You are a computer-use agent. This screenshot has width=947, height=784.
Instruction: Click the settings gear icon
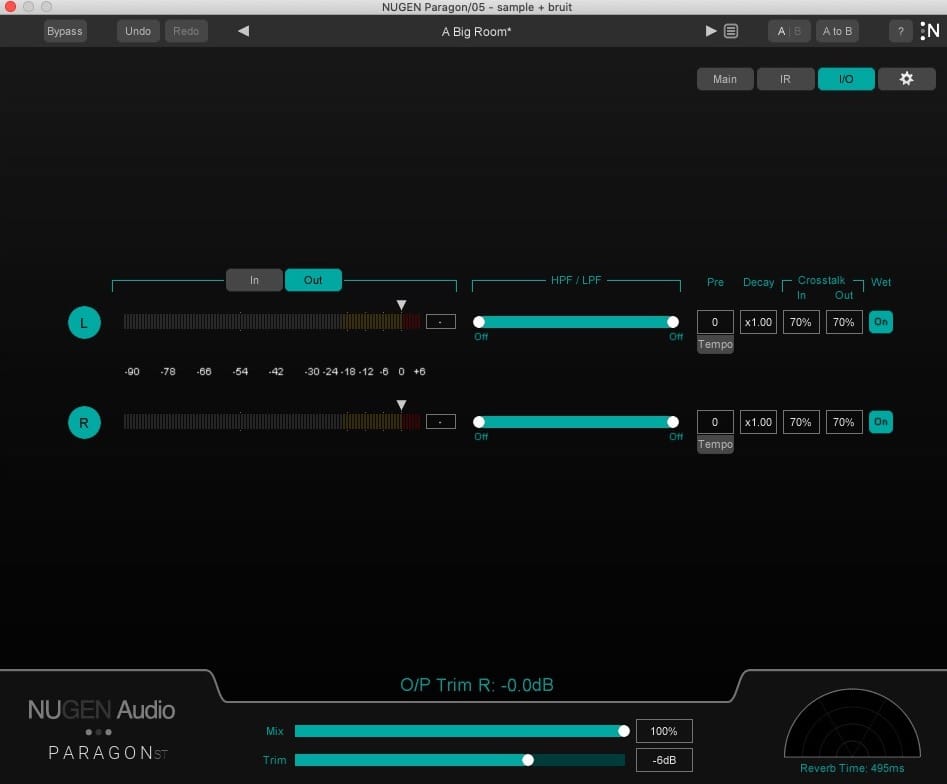(906, 78)
